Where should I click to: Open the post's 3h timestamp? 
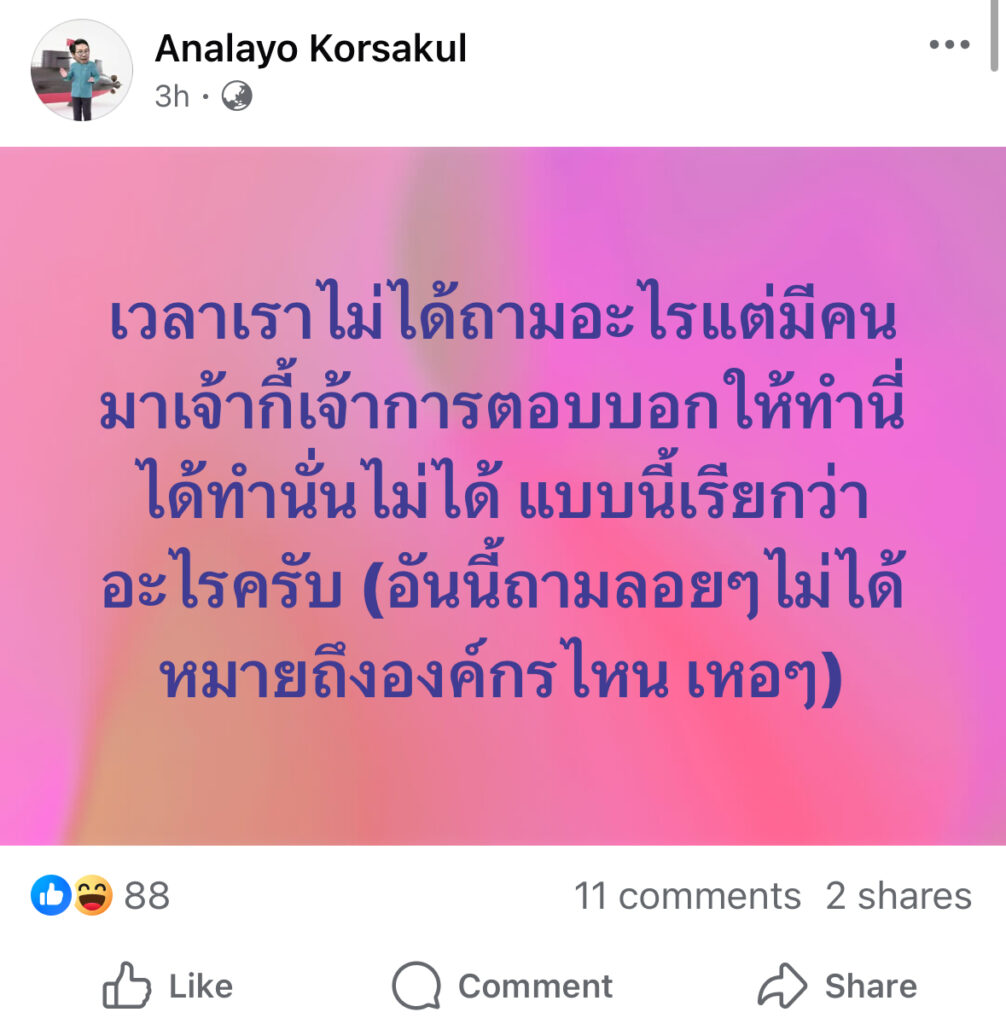click(x=172, y=97)
